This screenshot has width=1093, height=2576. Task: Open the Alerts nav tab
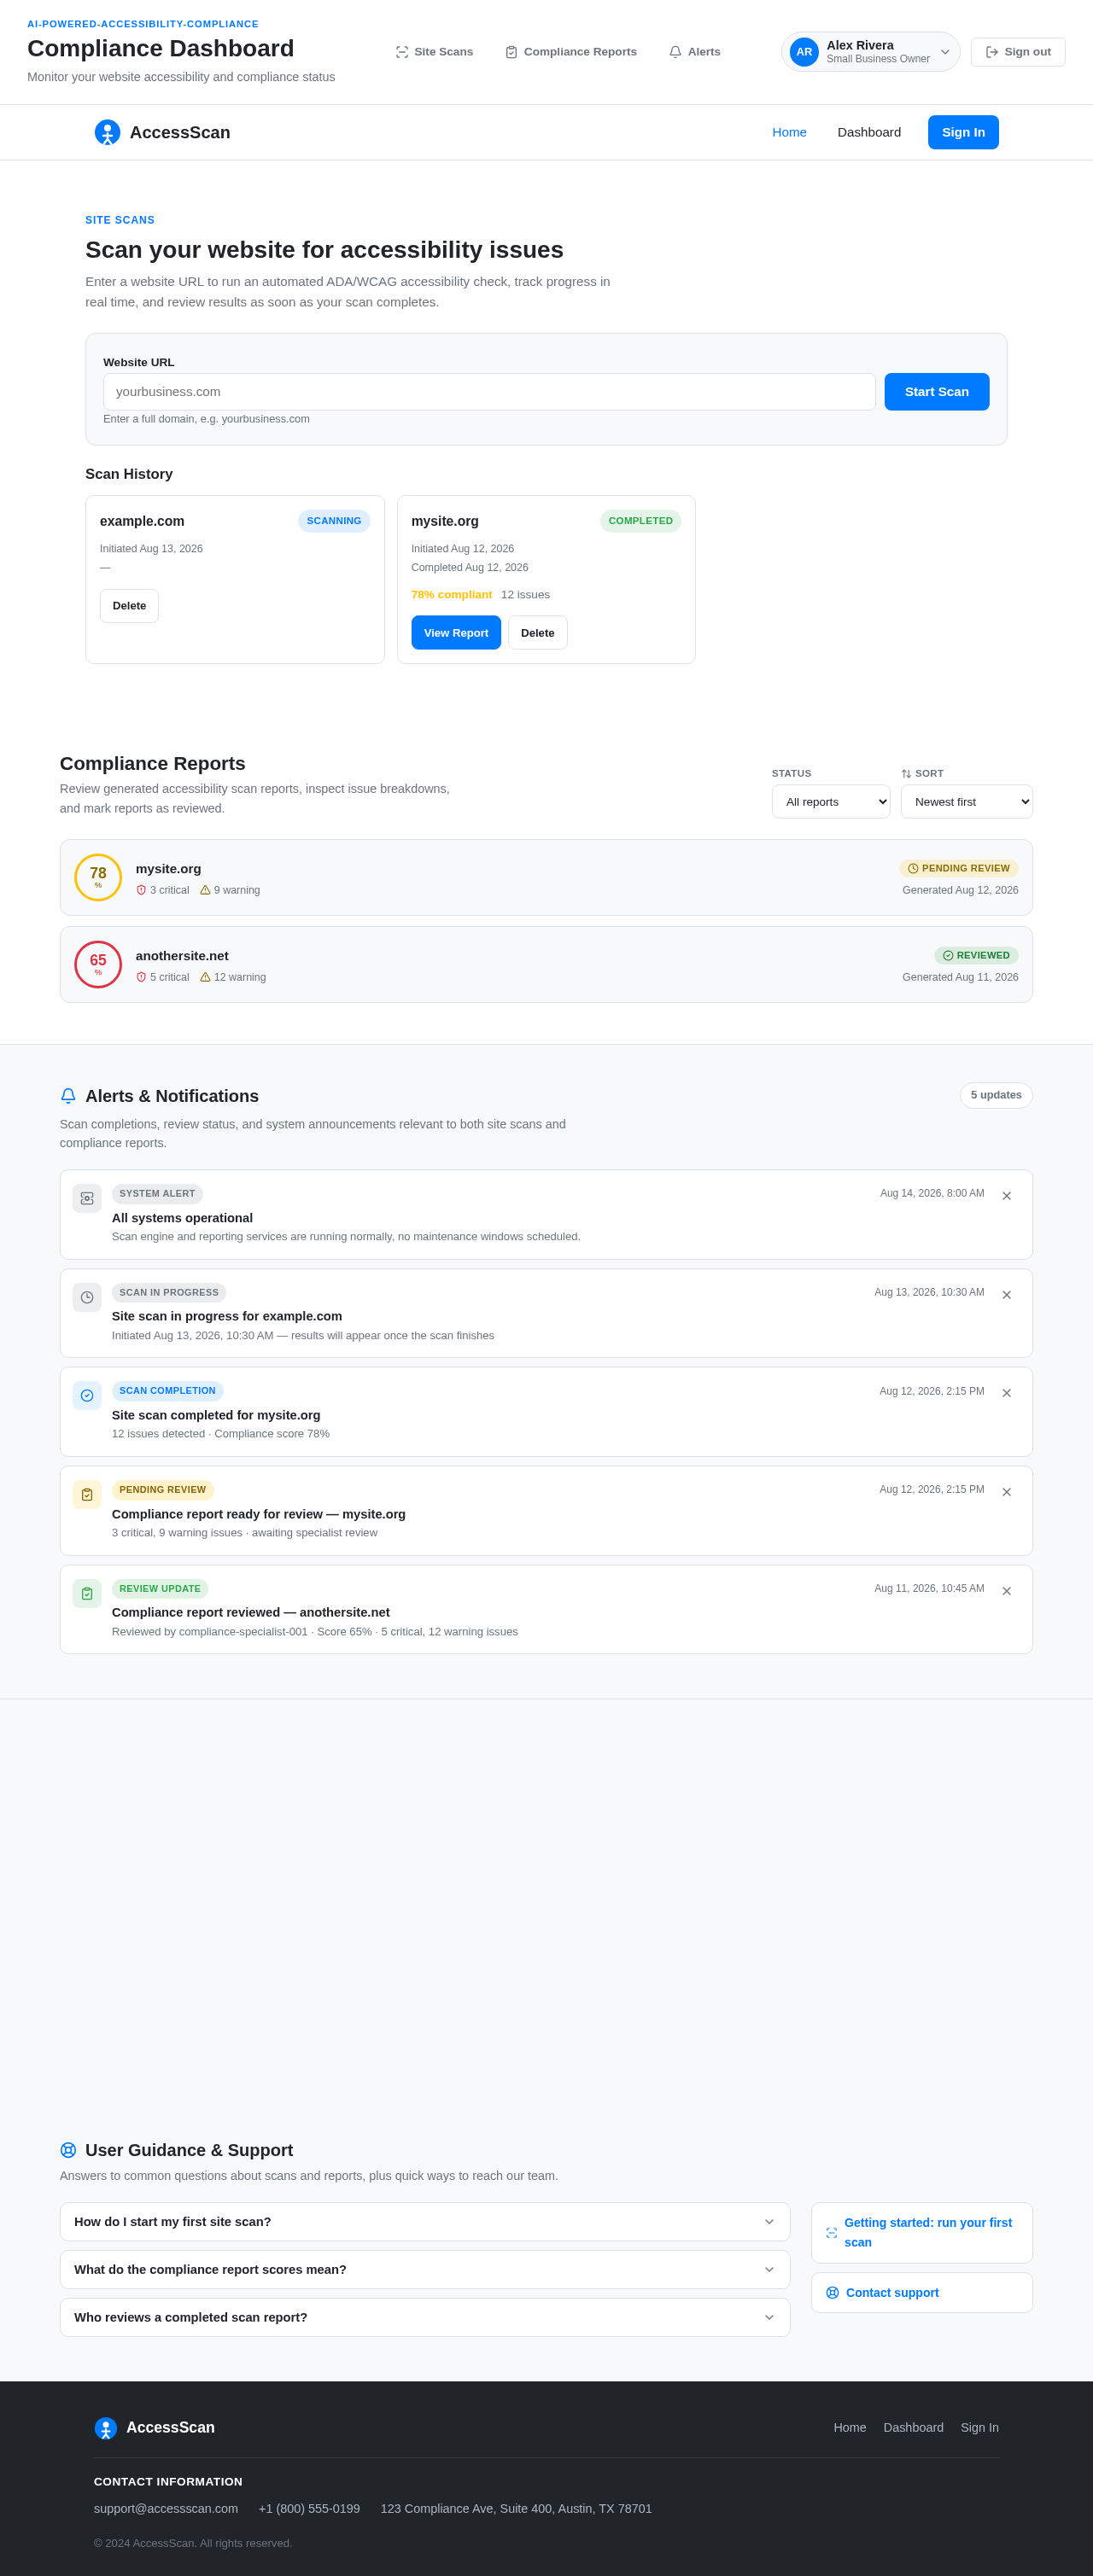click(694, 52)
